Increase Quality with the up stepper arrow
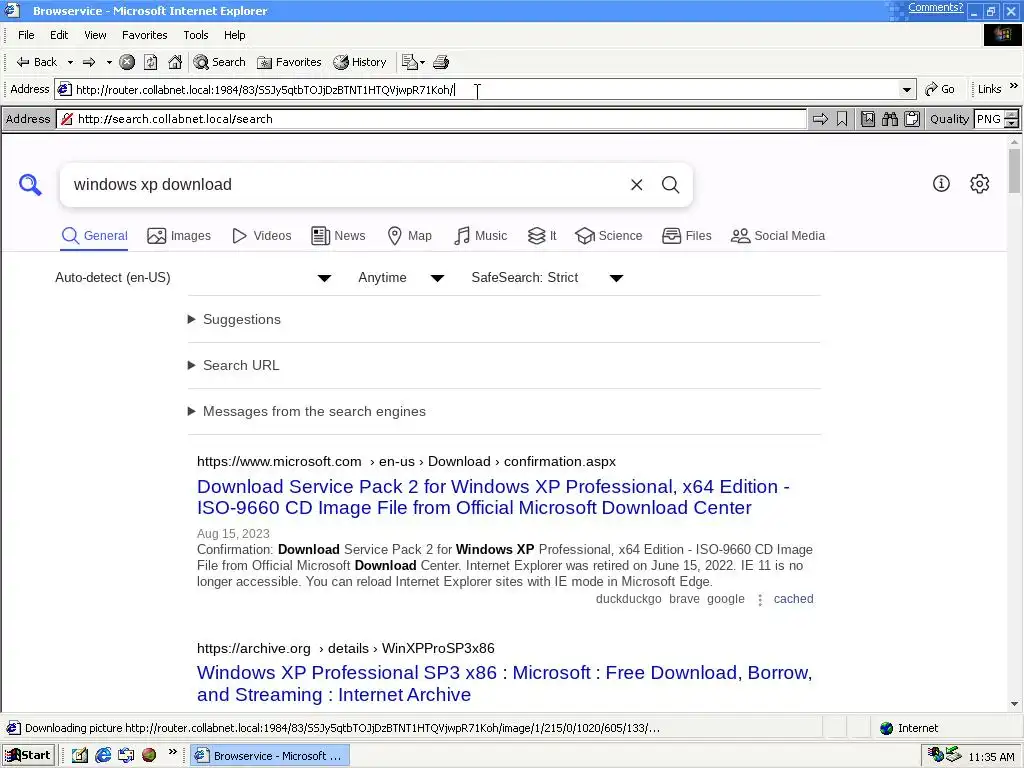The height and width of the screenshot is (768, 1024). point(1012,115)
